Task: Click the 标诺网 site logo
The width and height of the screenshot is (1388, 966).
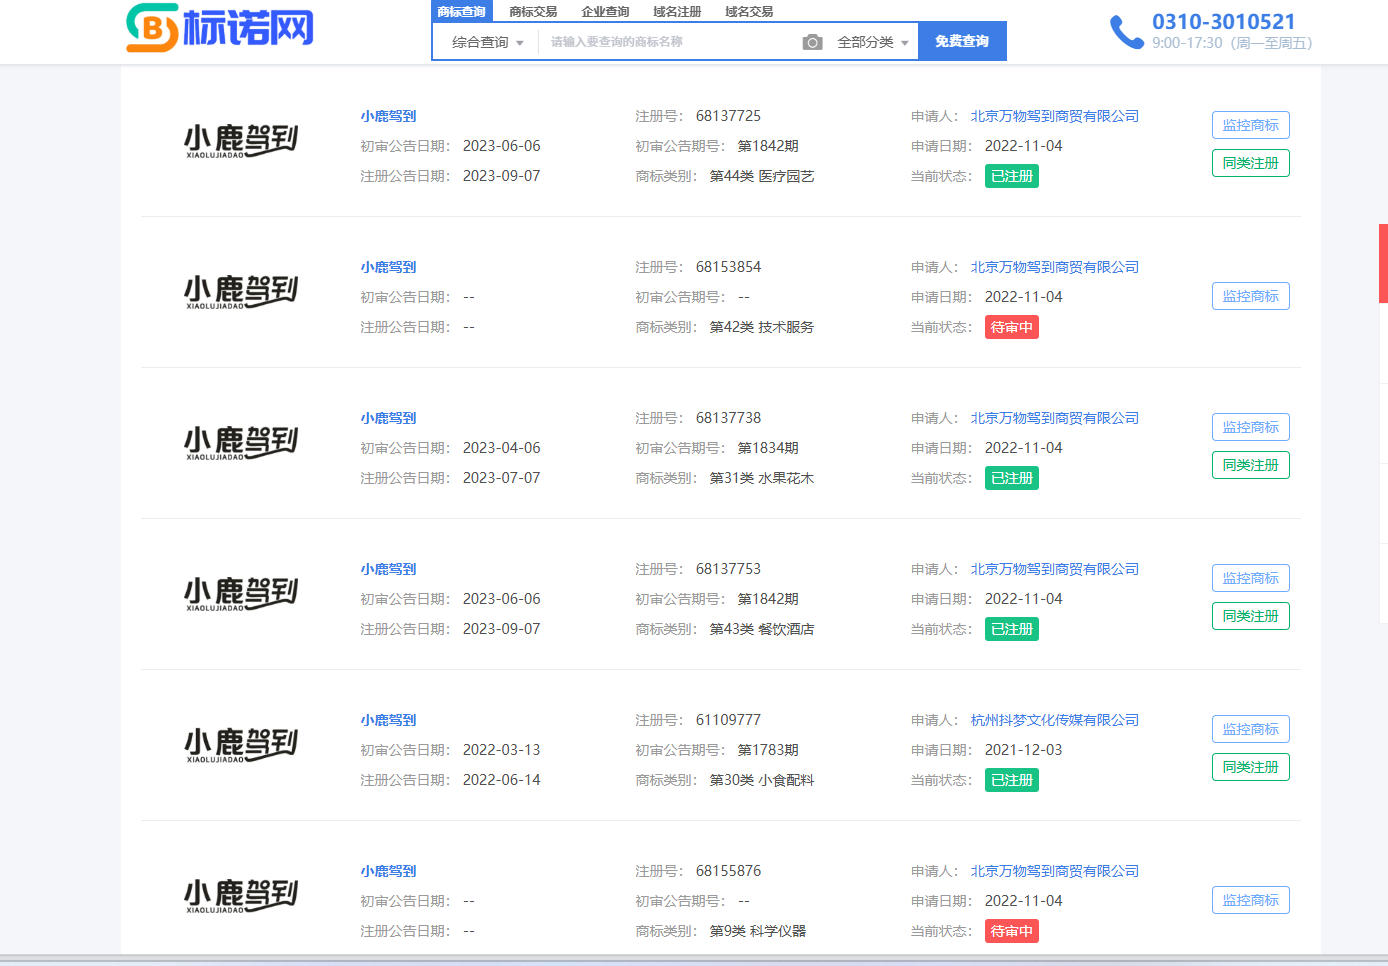Action: [220, 27]
